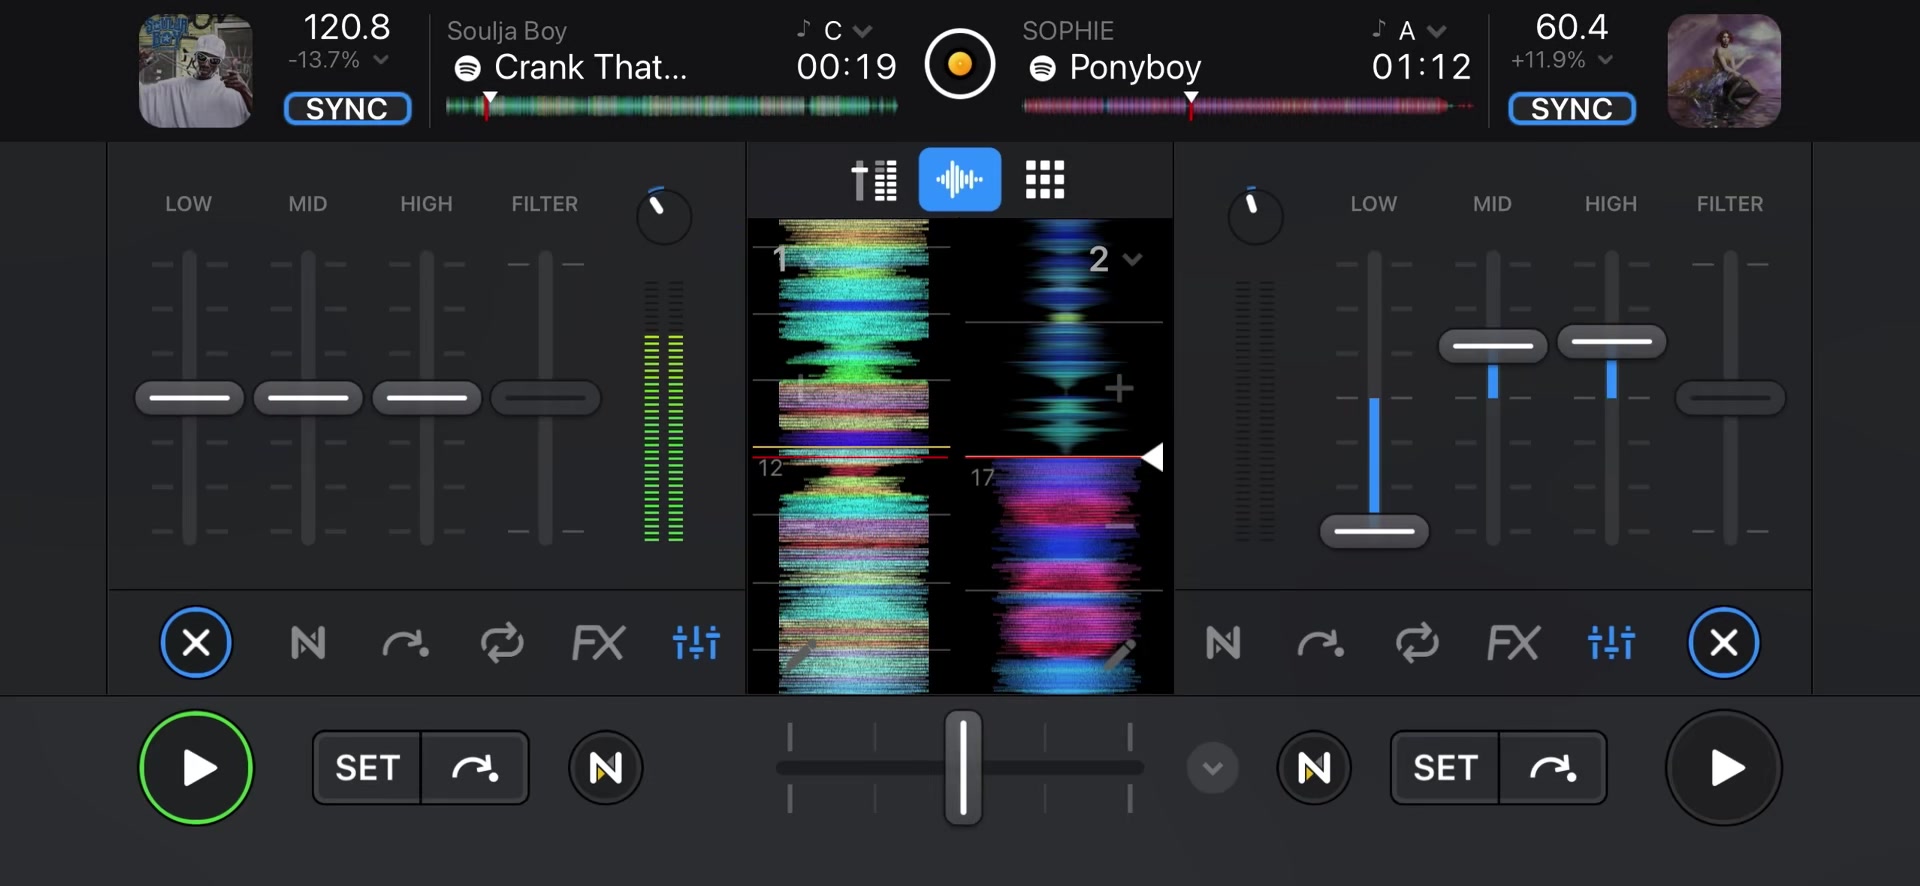Viewport: 1920px width, 886px height.
Task: Set cue point with right SET button
Action: tap(1445, 768)
